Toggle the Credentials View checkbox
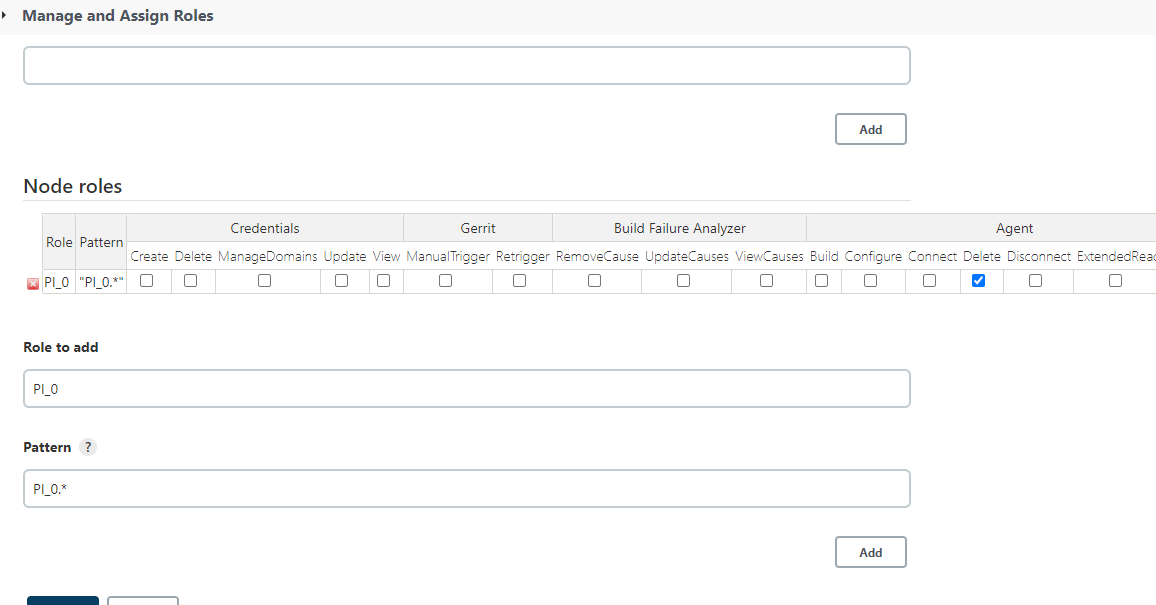Viewport: 1156px width, 605px height. (384, 281)
